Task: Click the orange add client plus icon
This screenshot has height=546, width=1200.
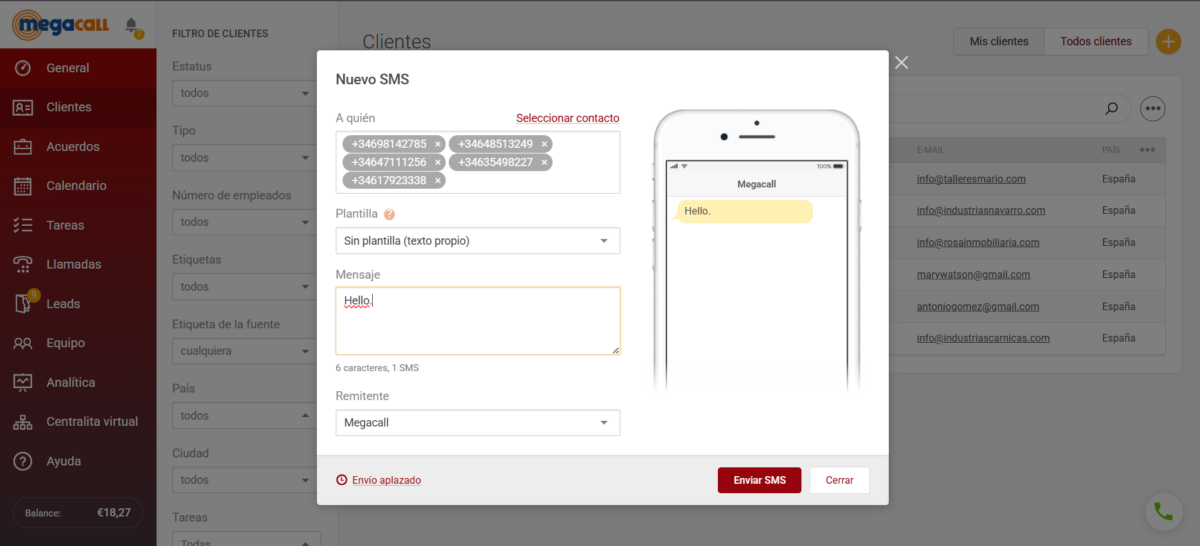Action: (x=1167, y=42)
